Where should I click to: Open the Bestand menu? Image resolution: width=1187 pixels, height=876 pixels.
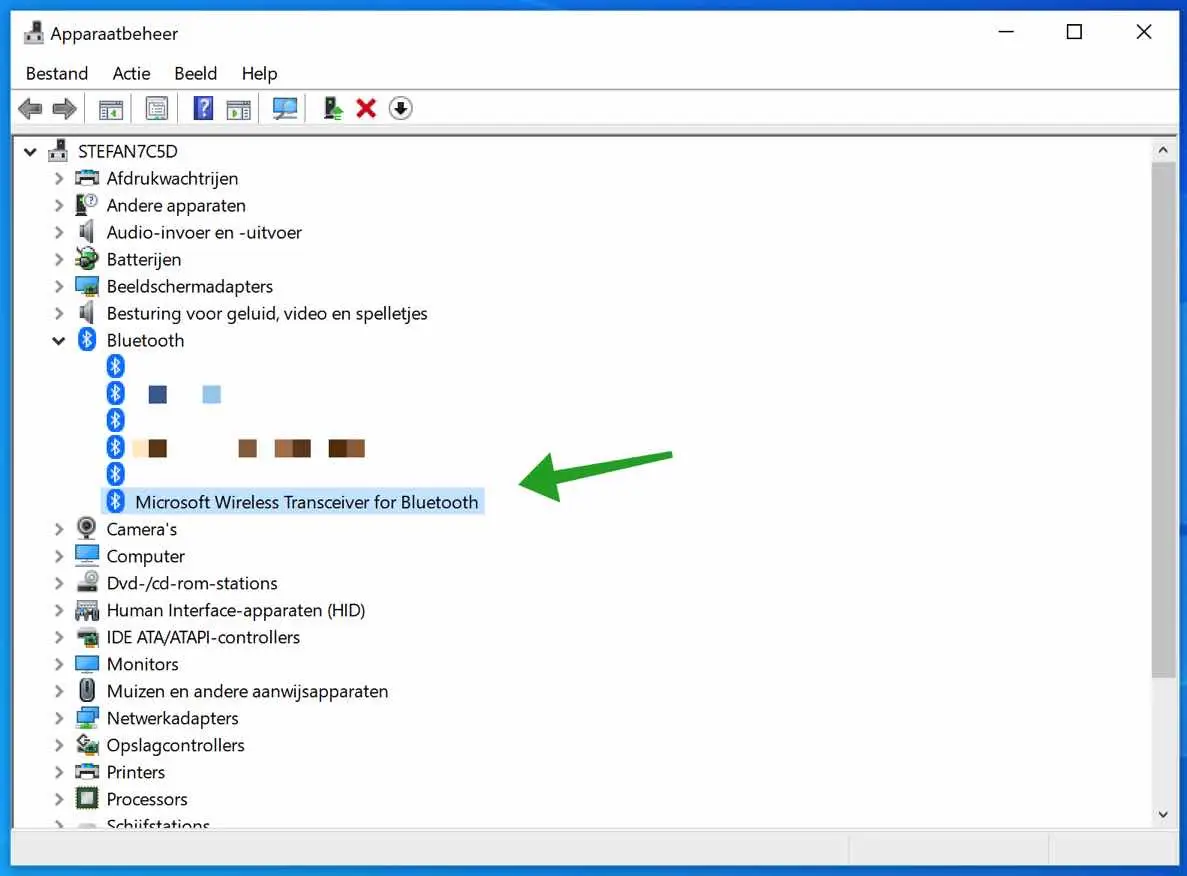pos(57,73)
